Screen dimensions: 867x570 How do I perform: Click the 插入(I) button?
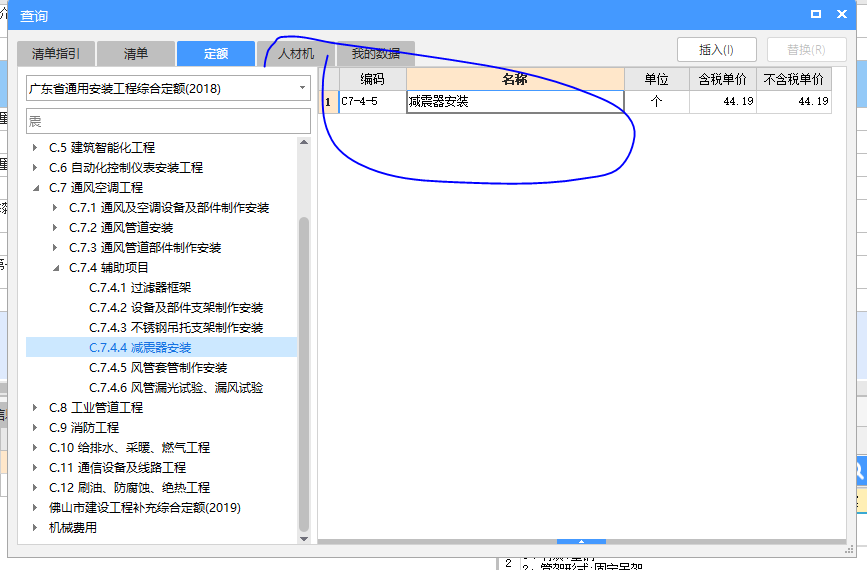717,50
